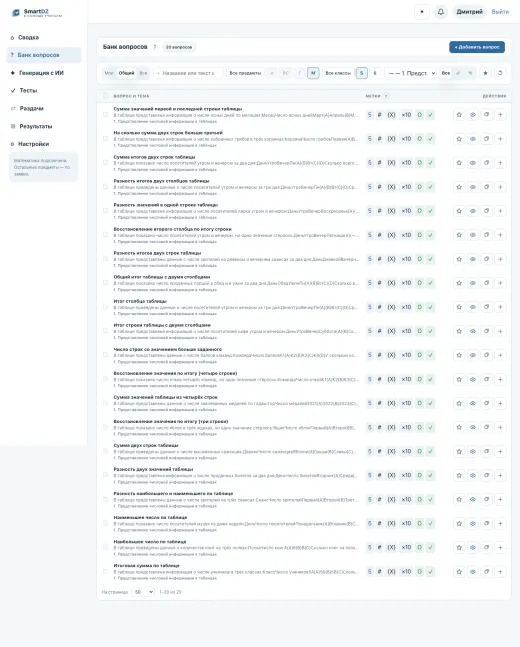Viewport: 520px width, 647px height.
Task: Click the plus icon on the last question row
Action: pyautogui.click(x=500, y=571)
